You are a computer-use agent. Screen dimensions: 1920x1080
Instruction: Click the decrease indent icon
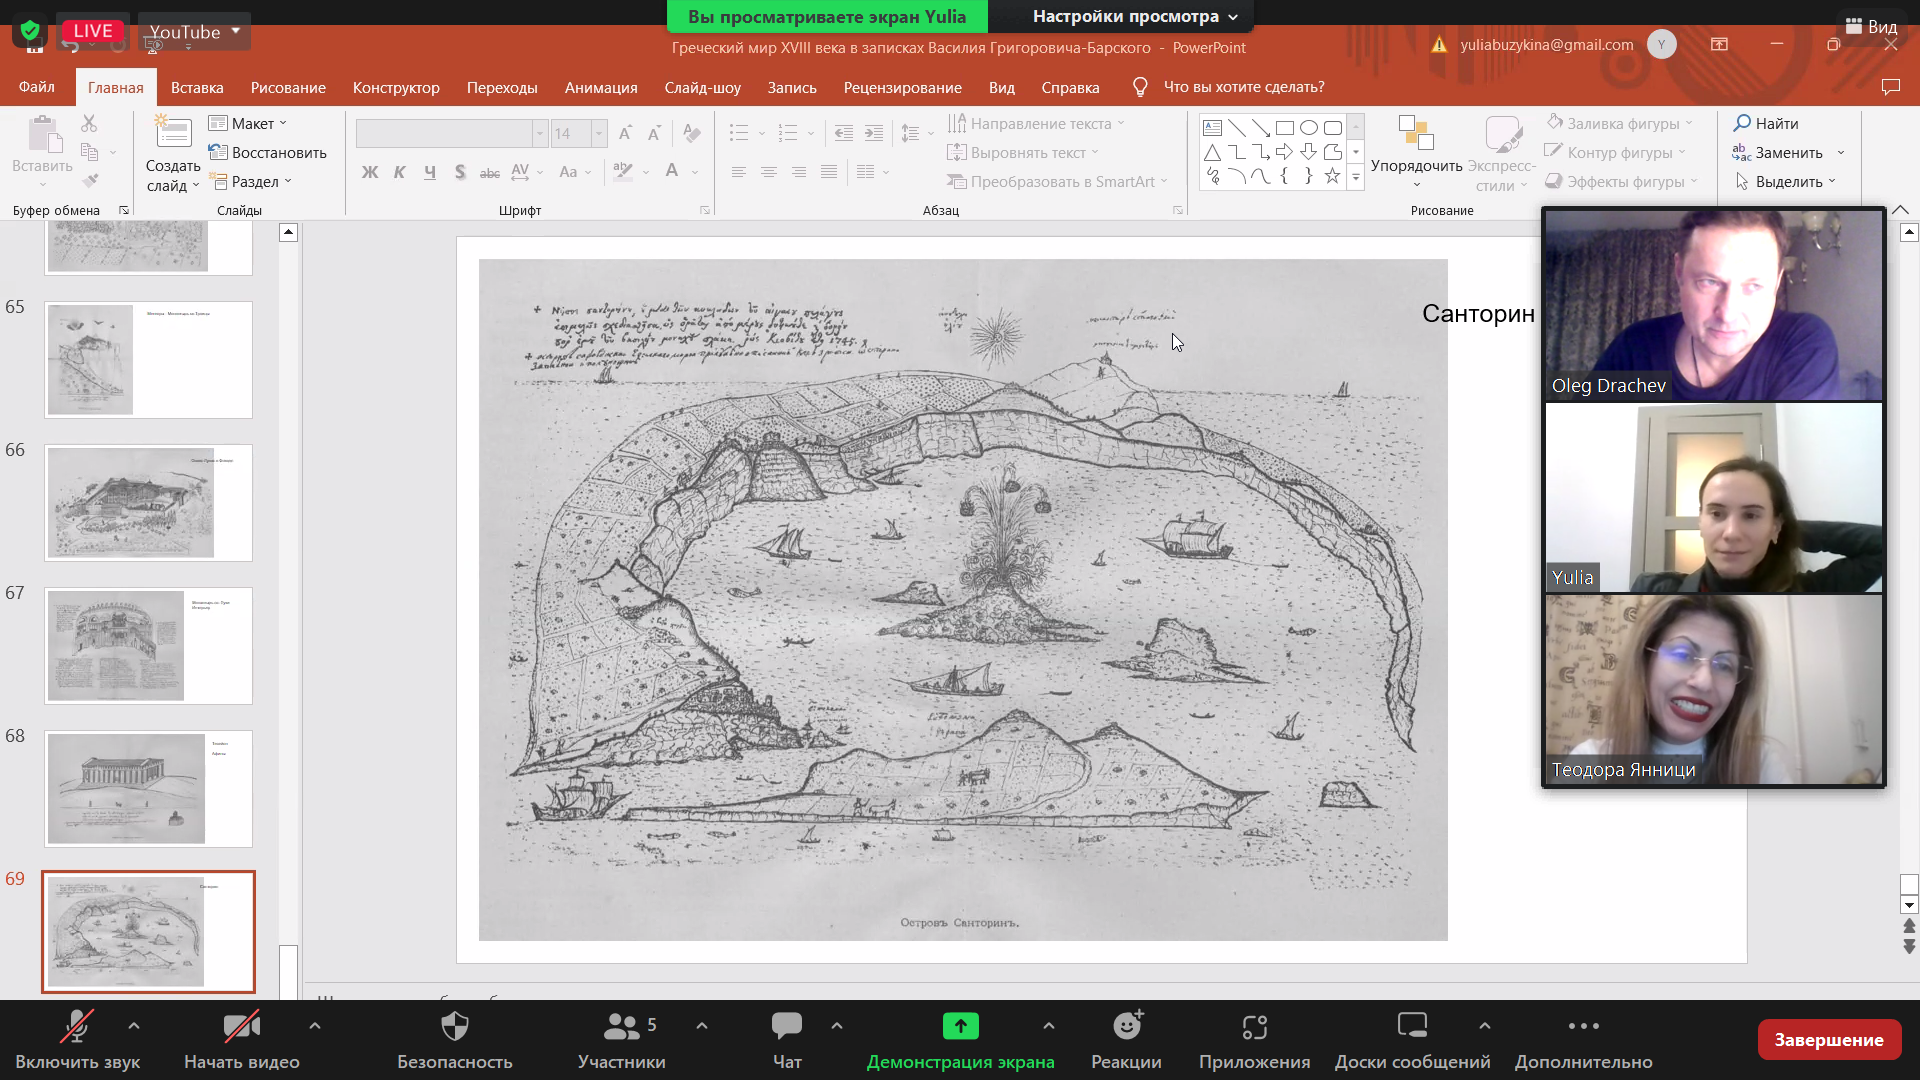click(x=844, y=133)
